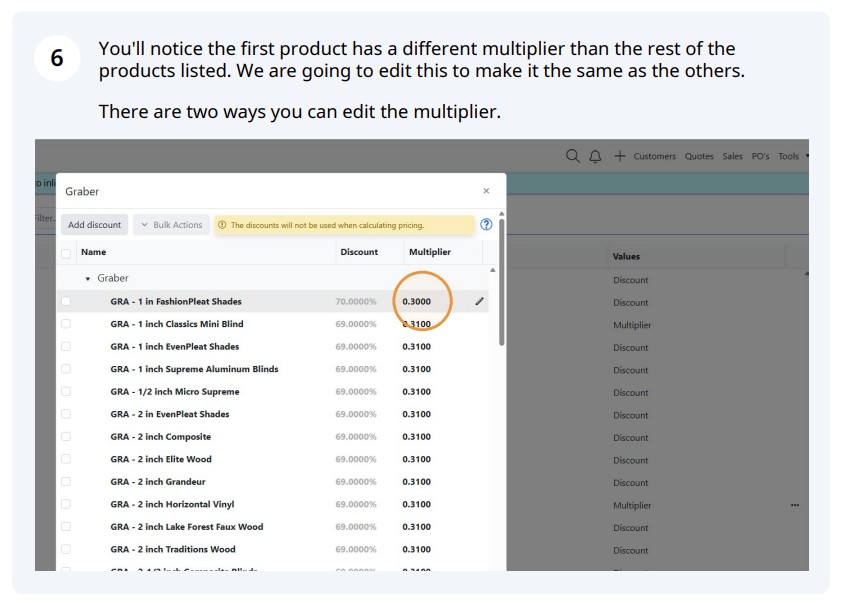Click the grid scroll-up arrow

tap(493, 270)
